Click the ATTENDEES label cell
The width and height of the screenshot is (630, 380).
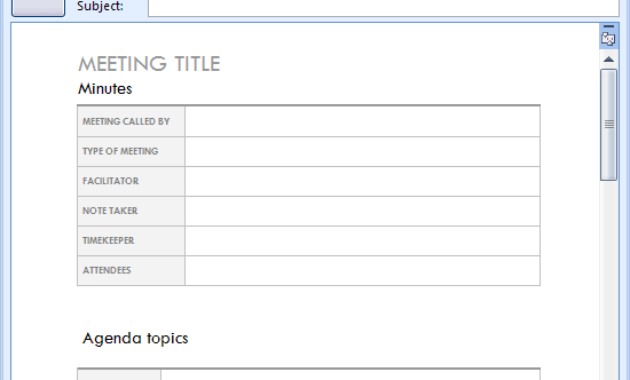coord(131,270)
